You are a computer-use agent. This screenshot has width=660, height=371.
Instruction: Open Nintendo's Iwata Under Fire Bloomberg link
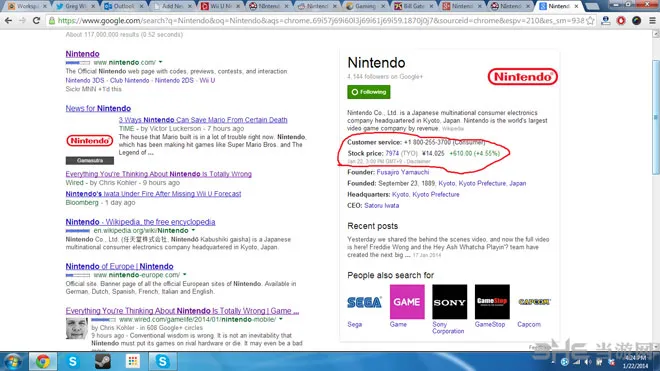[x=153, y=194]
